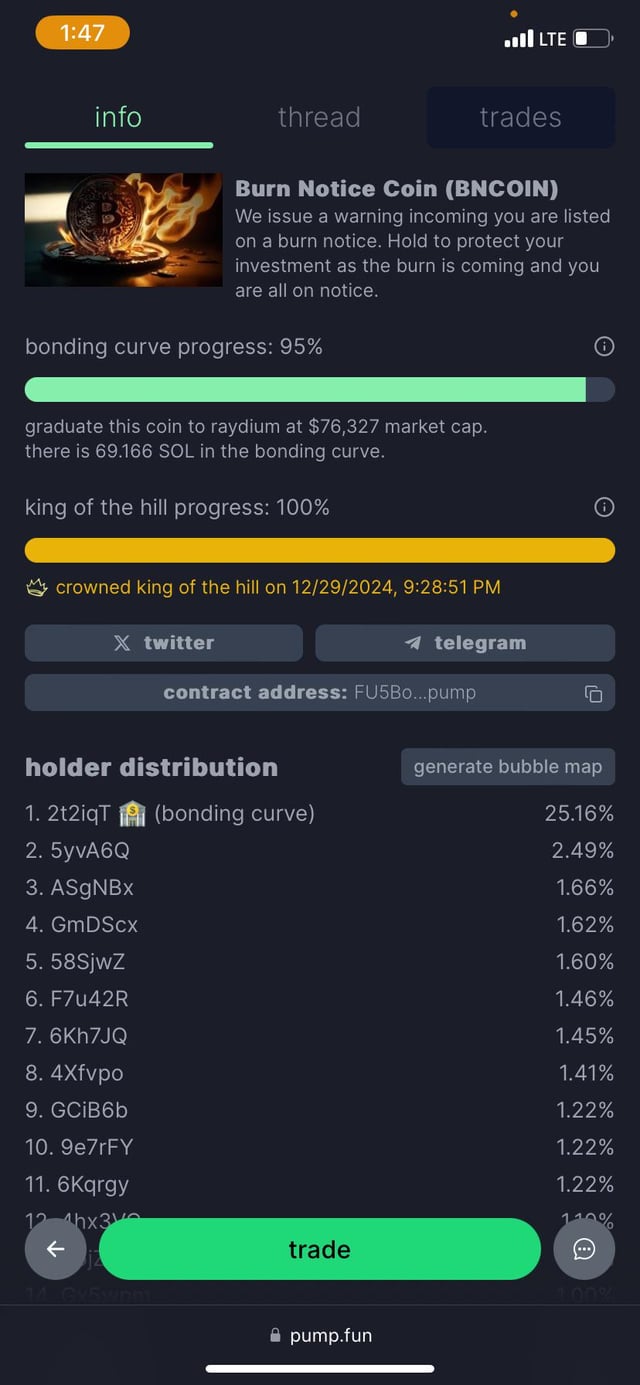Open the trades tab

[520, 117]
